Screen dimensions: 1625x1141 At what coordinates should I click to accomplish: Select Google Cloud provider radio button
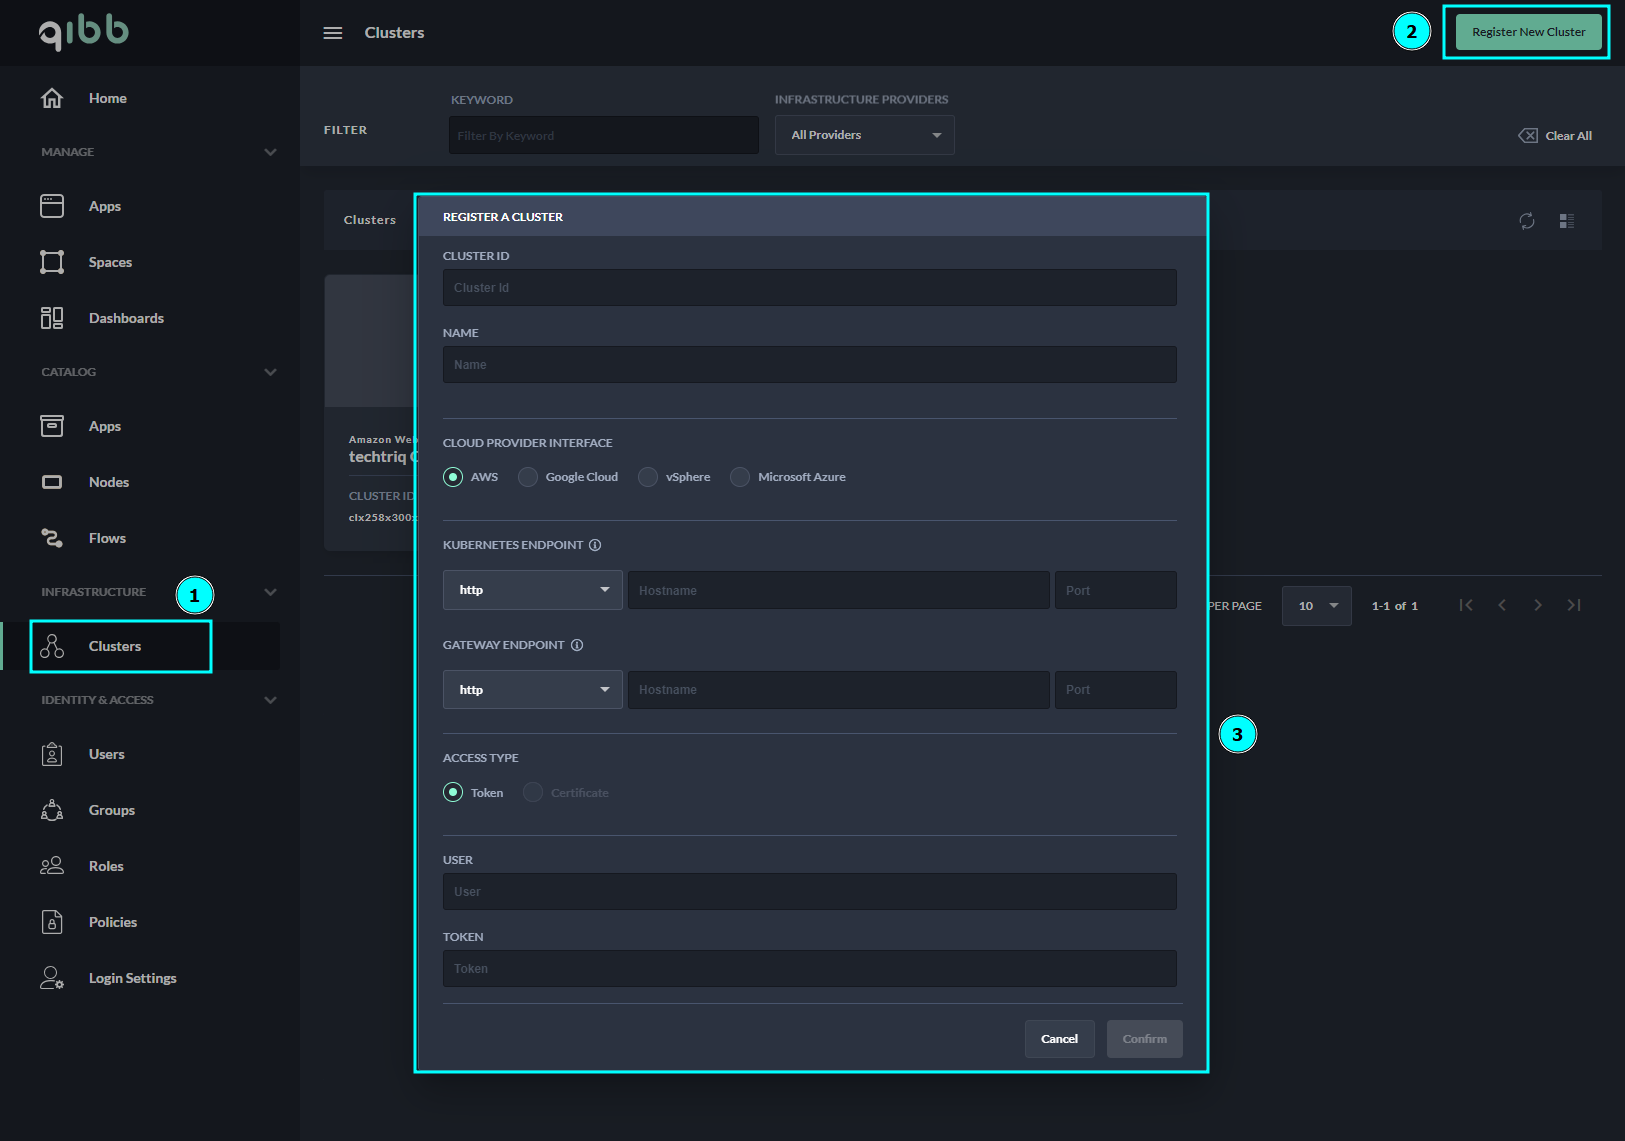(x=528, y=477)
